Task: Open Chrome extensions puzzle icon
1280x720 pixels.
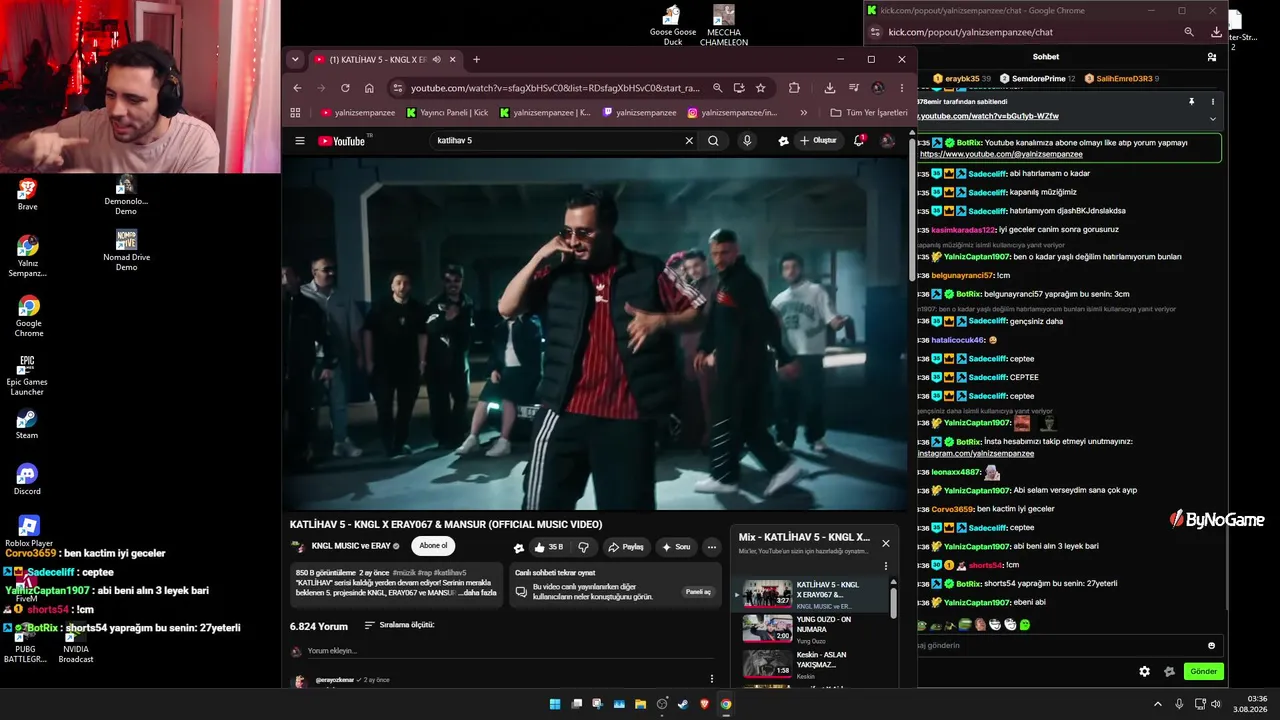Action: (794, 88)
